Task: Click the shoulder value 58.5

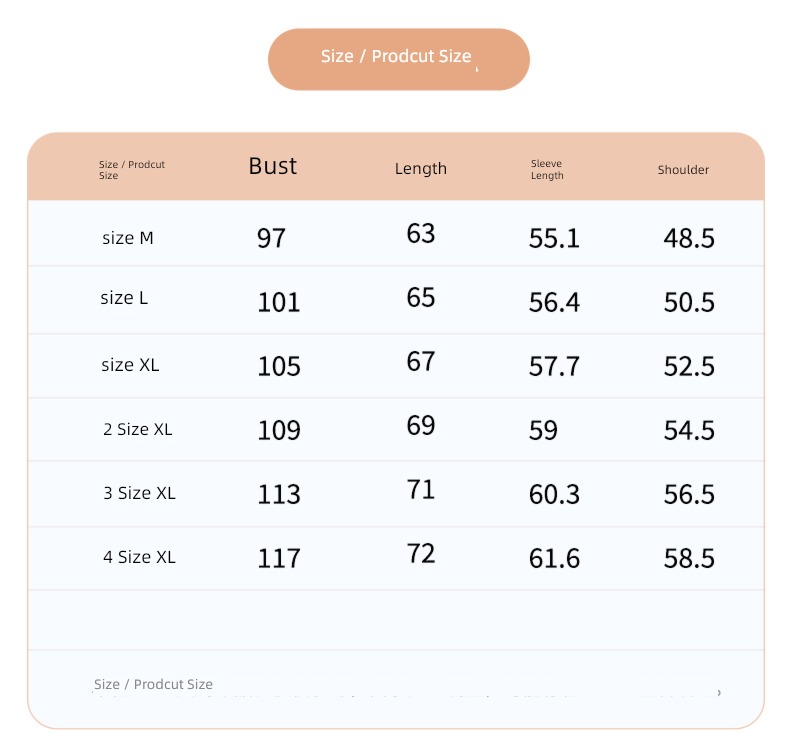Action: tap(689, 559)
